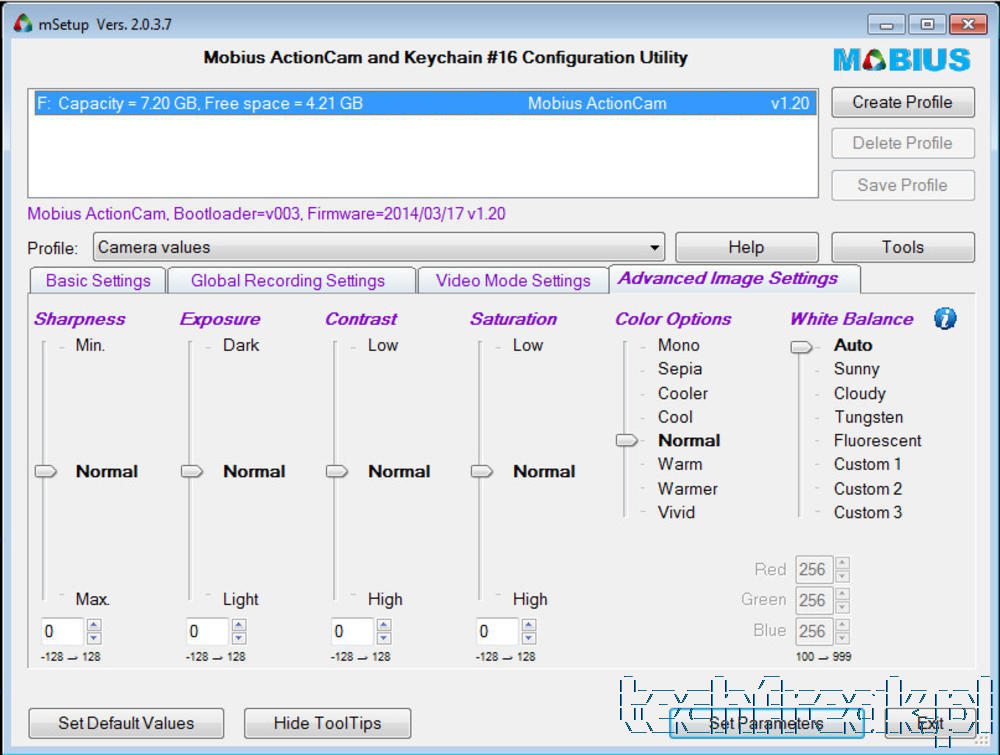Select the F: Mobius ActionCam drive entry
This screenshot has width=1000, height=755.
(423, 103)
